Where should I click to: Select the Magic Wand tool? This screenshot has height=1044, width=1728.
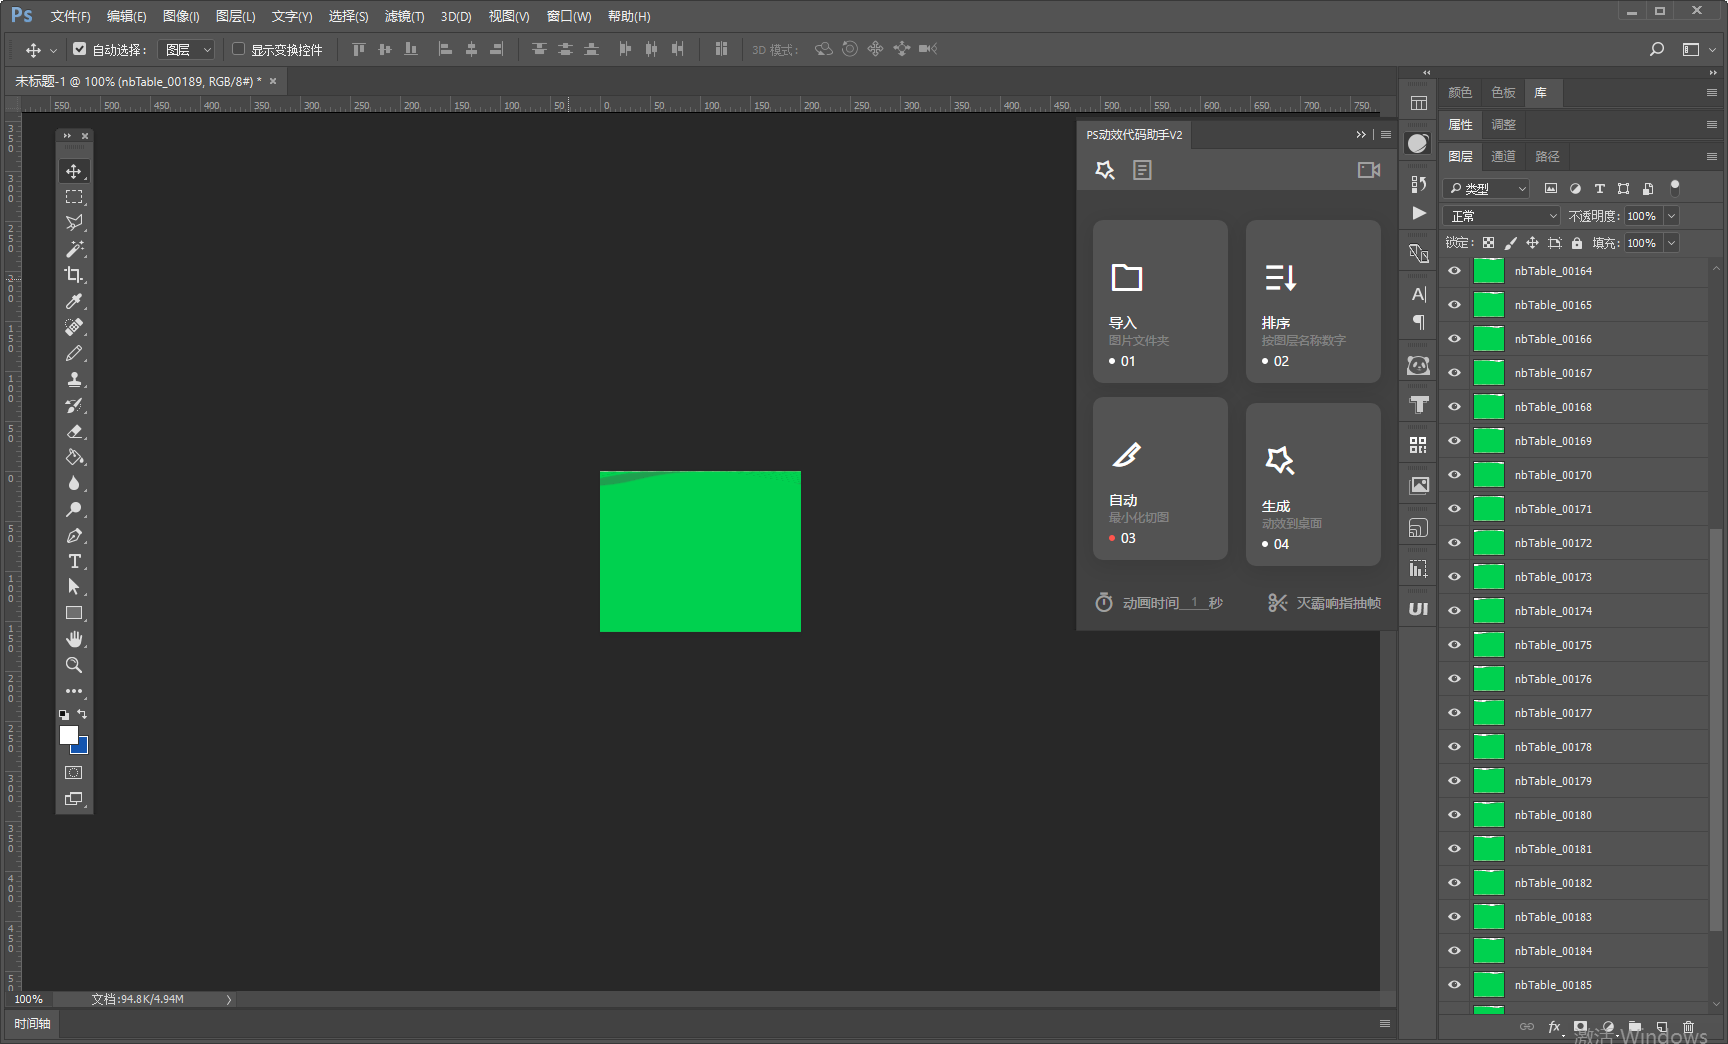(x=74, y=249)
